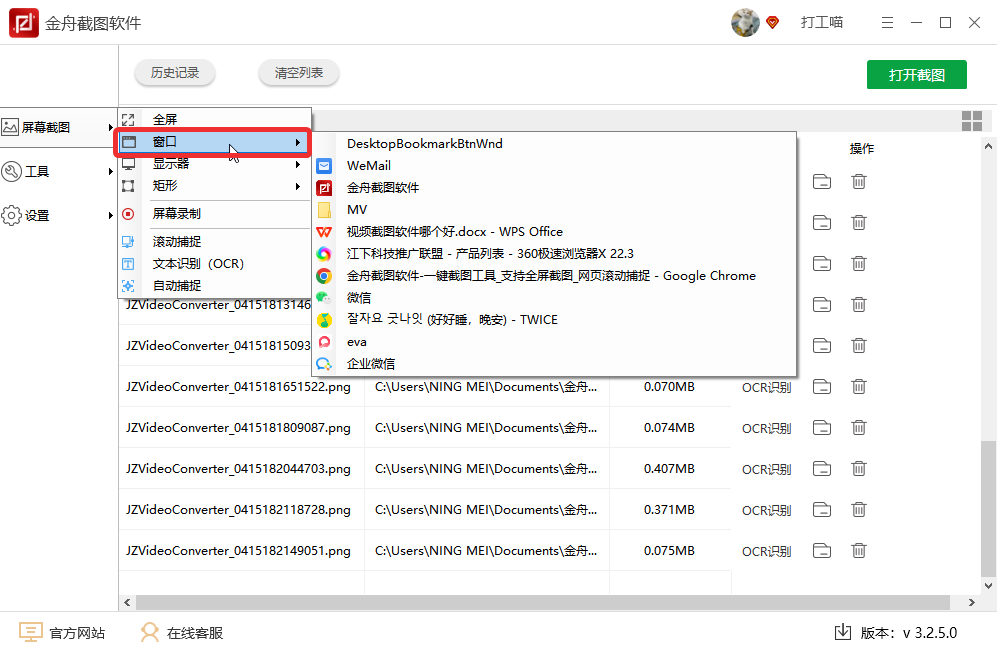Trash icon for JZVideoConverter_0415182118728.png row
This screenshot has height=648, width=998.
(859, 510)
